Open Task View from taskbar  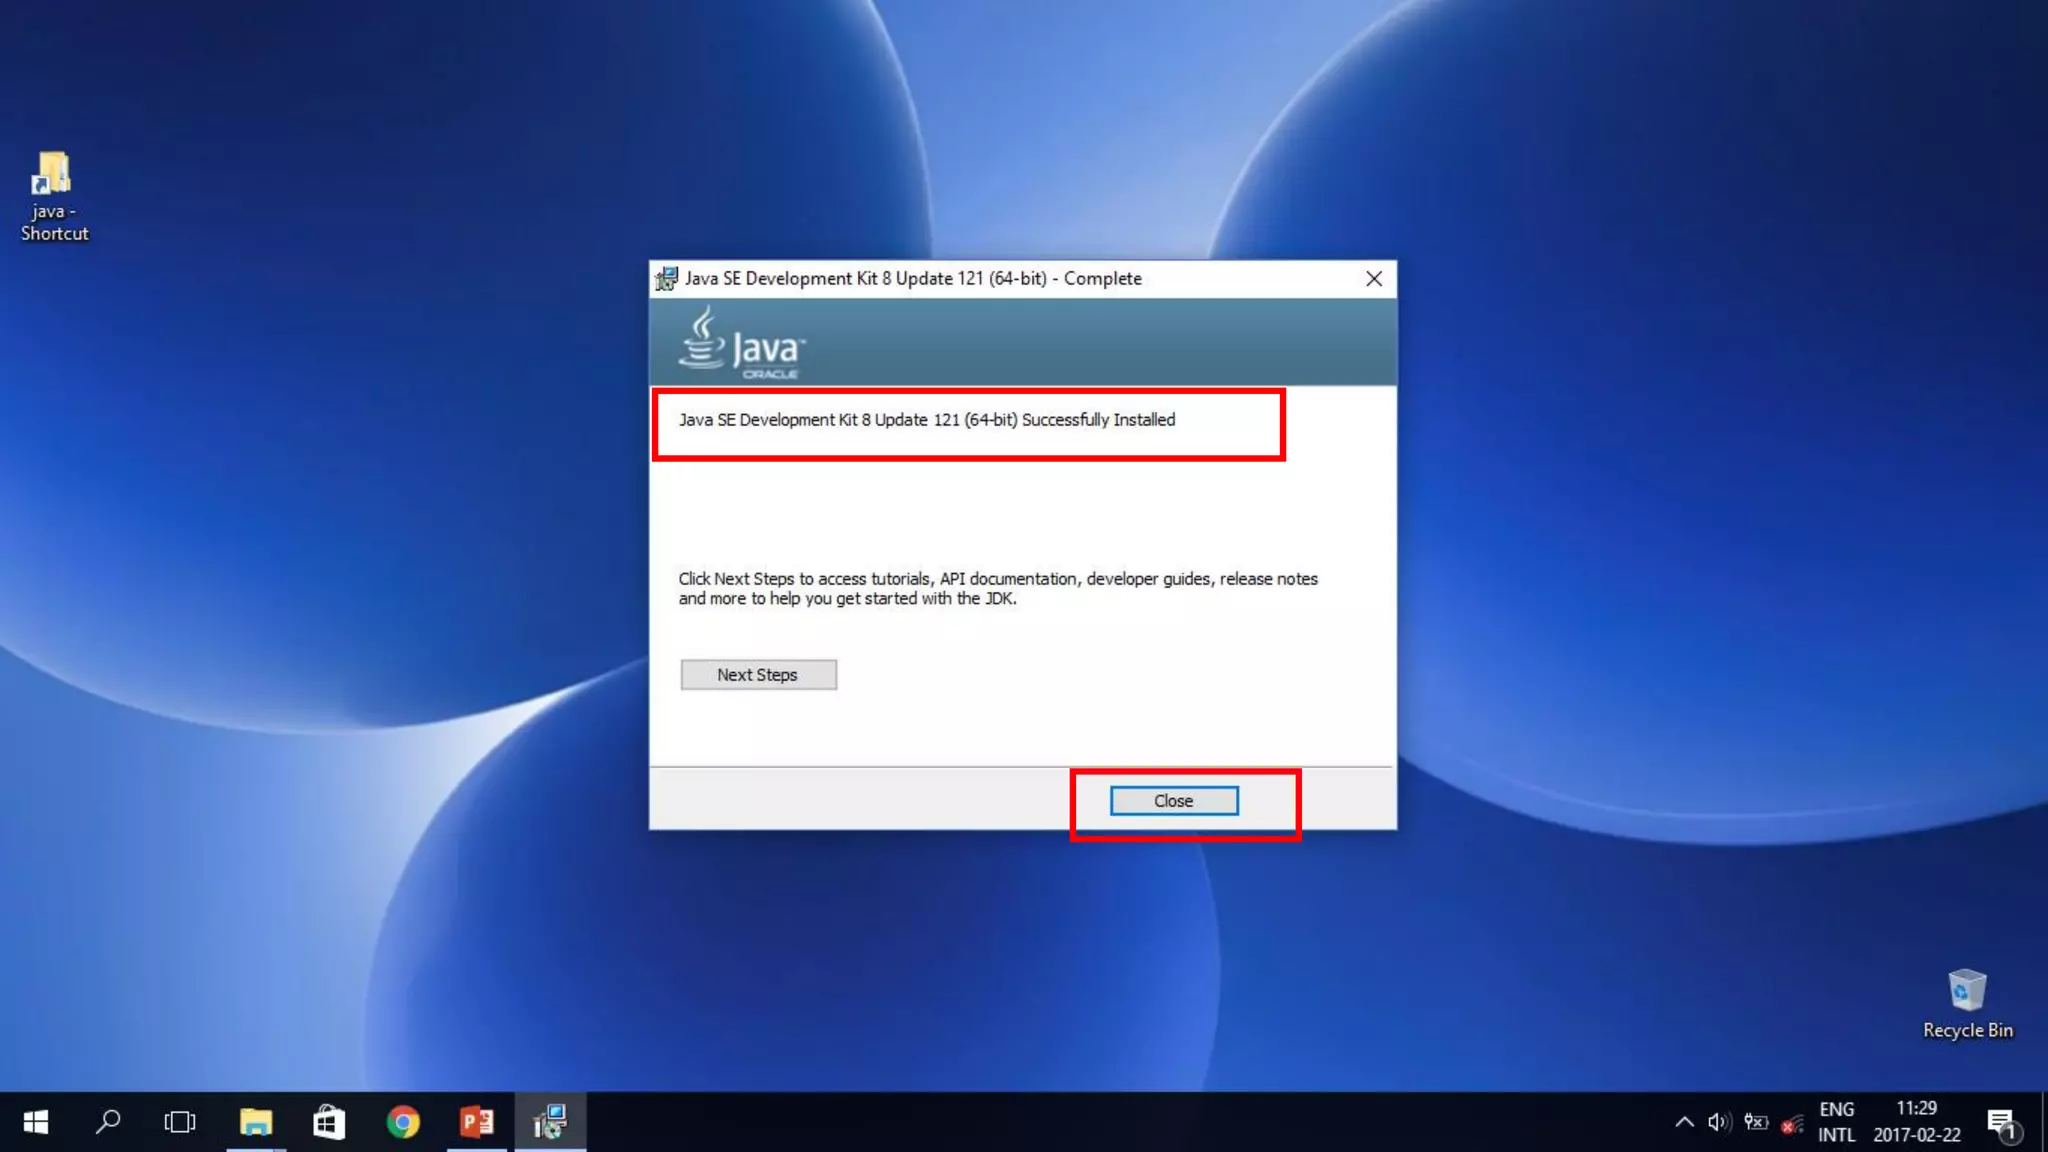point(180,1122)
